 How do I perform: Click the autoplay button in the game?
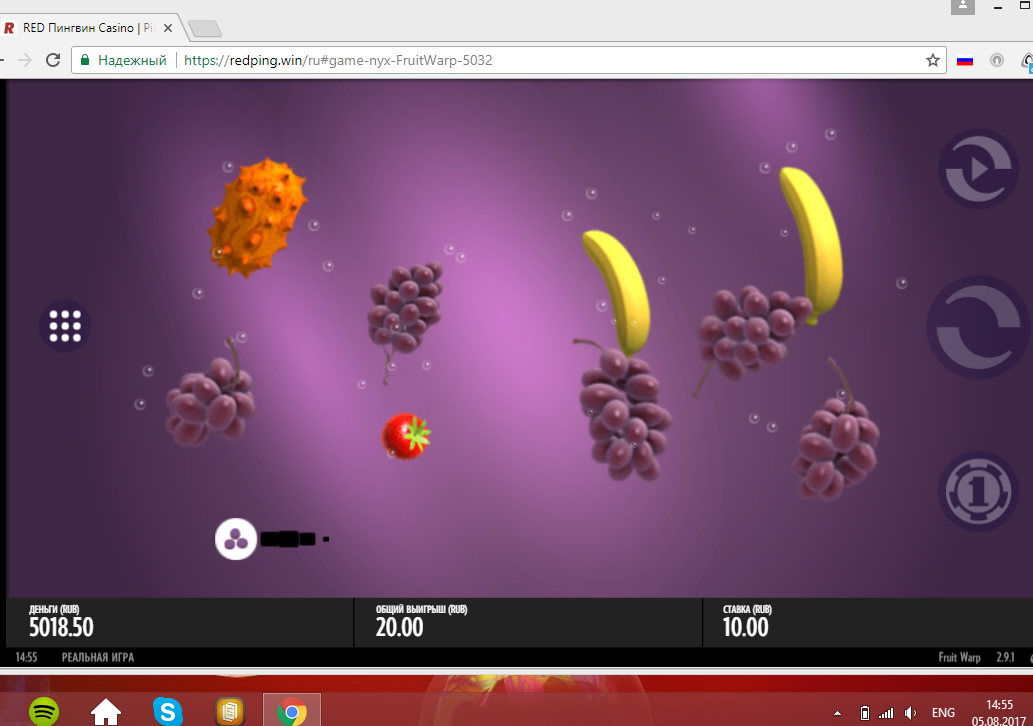click(x=978, y=169)
